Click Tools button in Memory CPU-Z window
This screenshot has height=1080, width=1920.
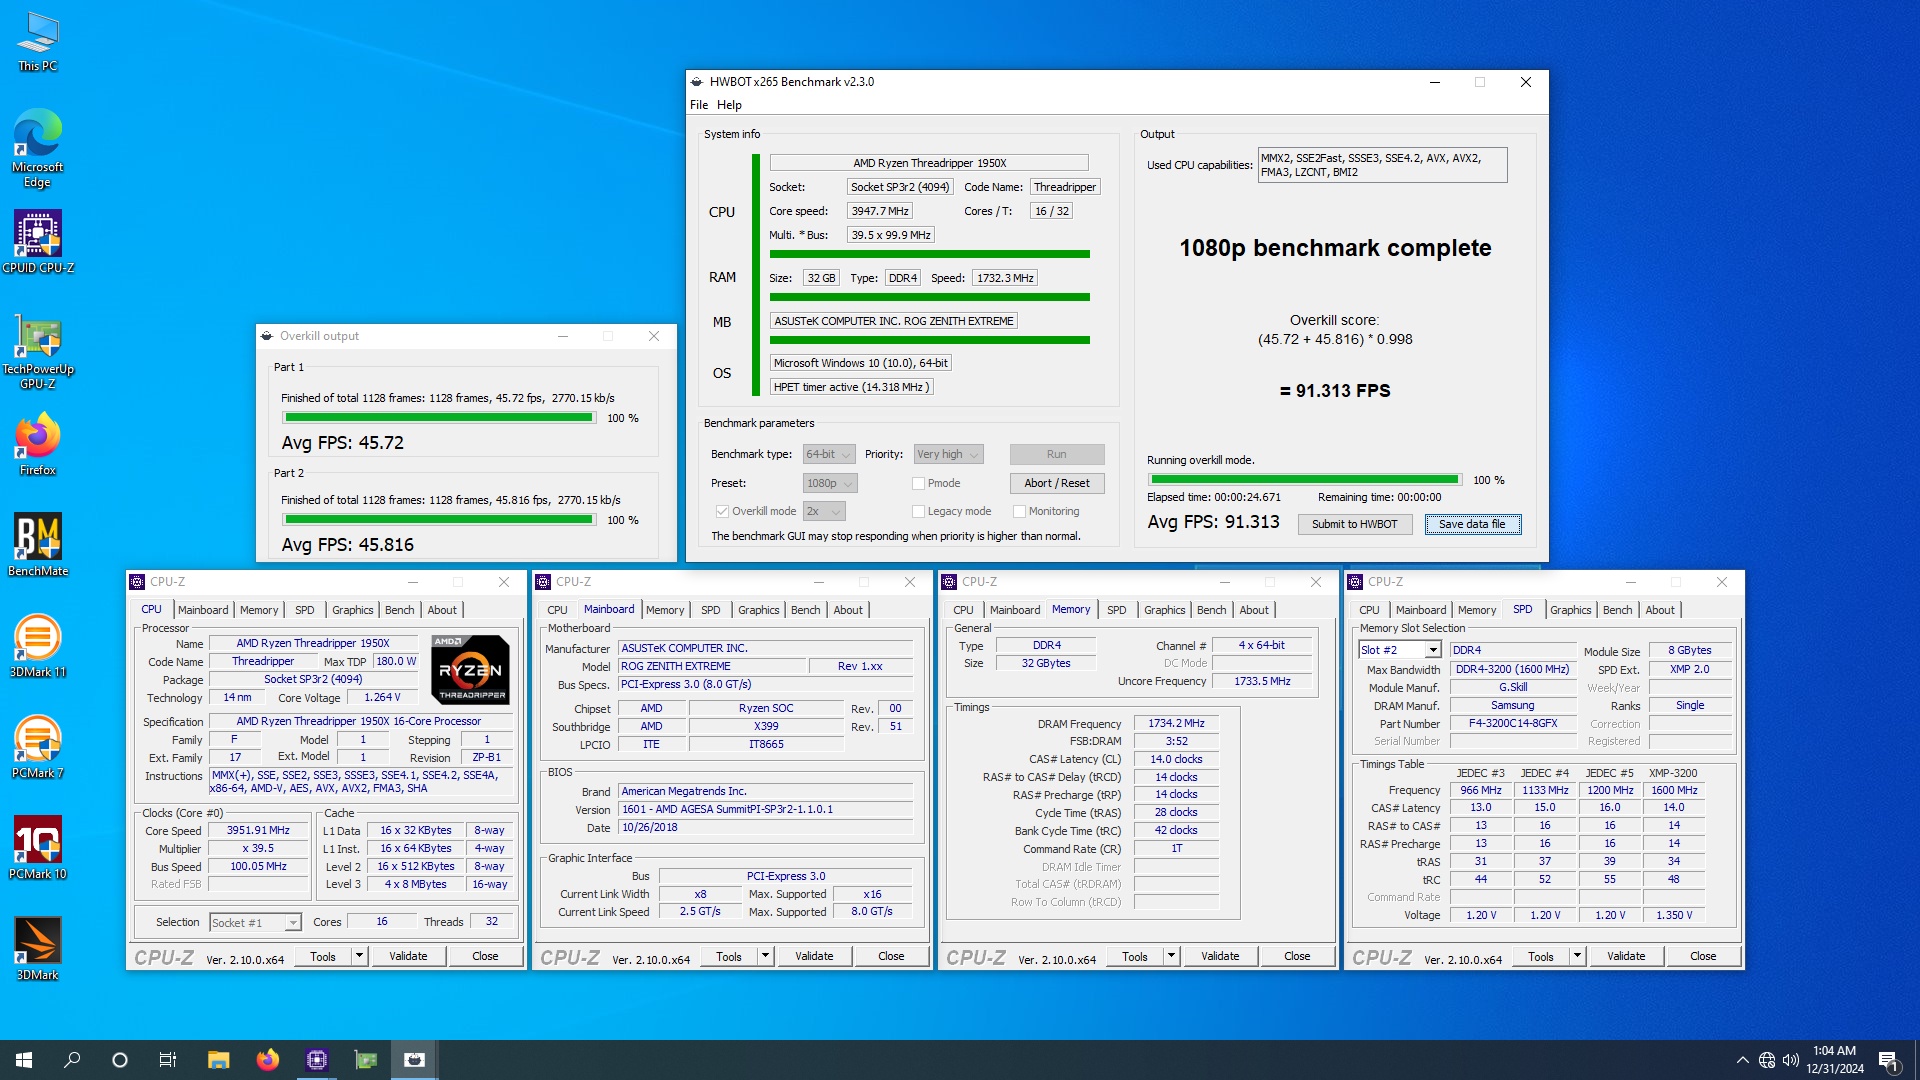[x=1135, y=956]
